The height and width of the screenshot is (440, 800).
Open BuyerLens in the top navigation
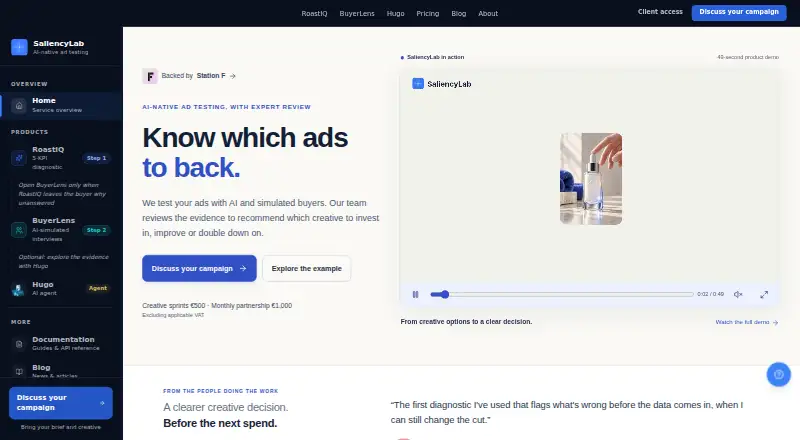click(x=357, y=14)
